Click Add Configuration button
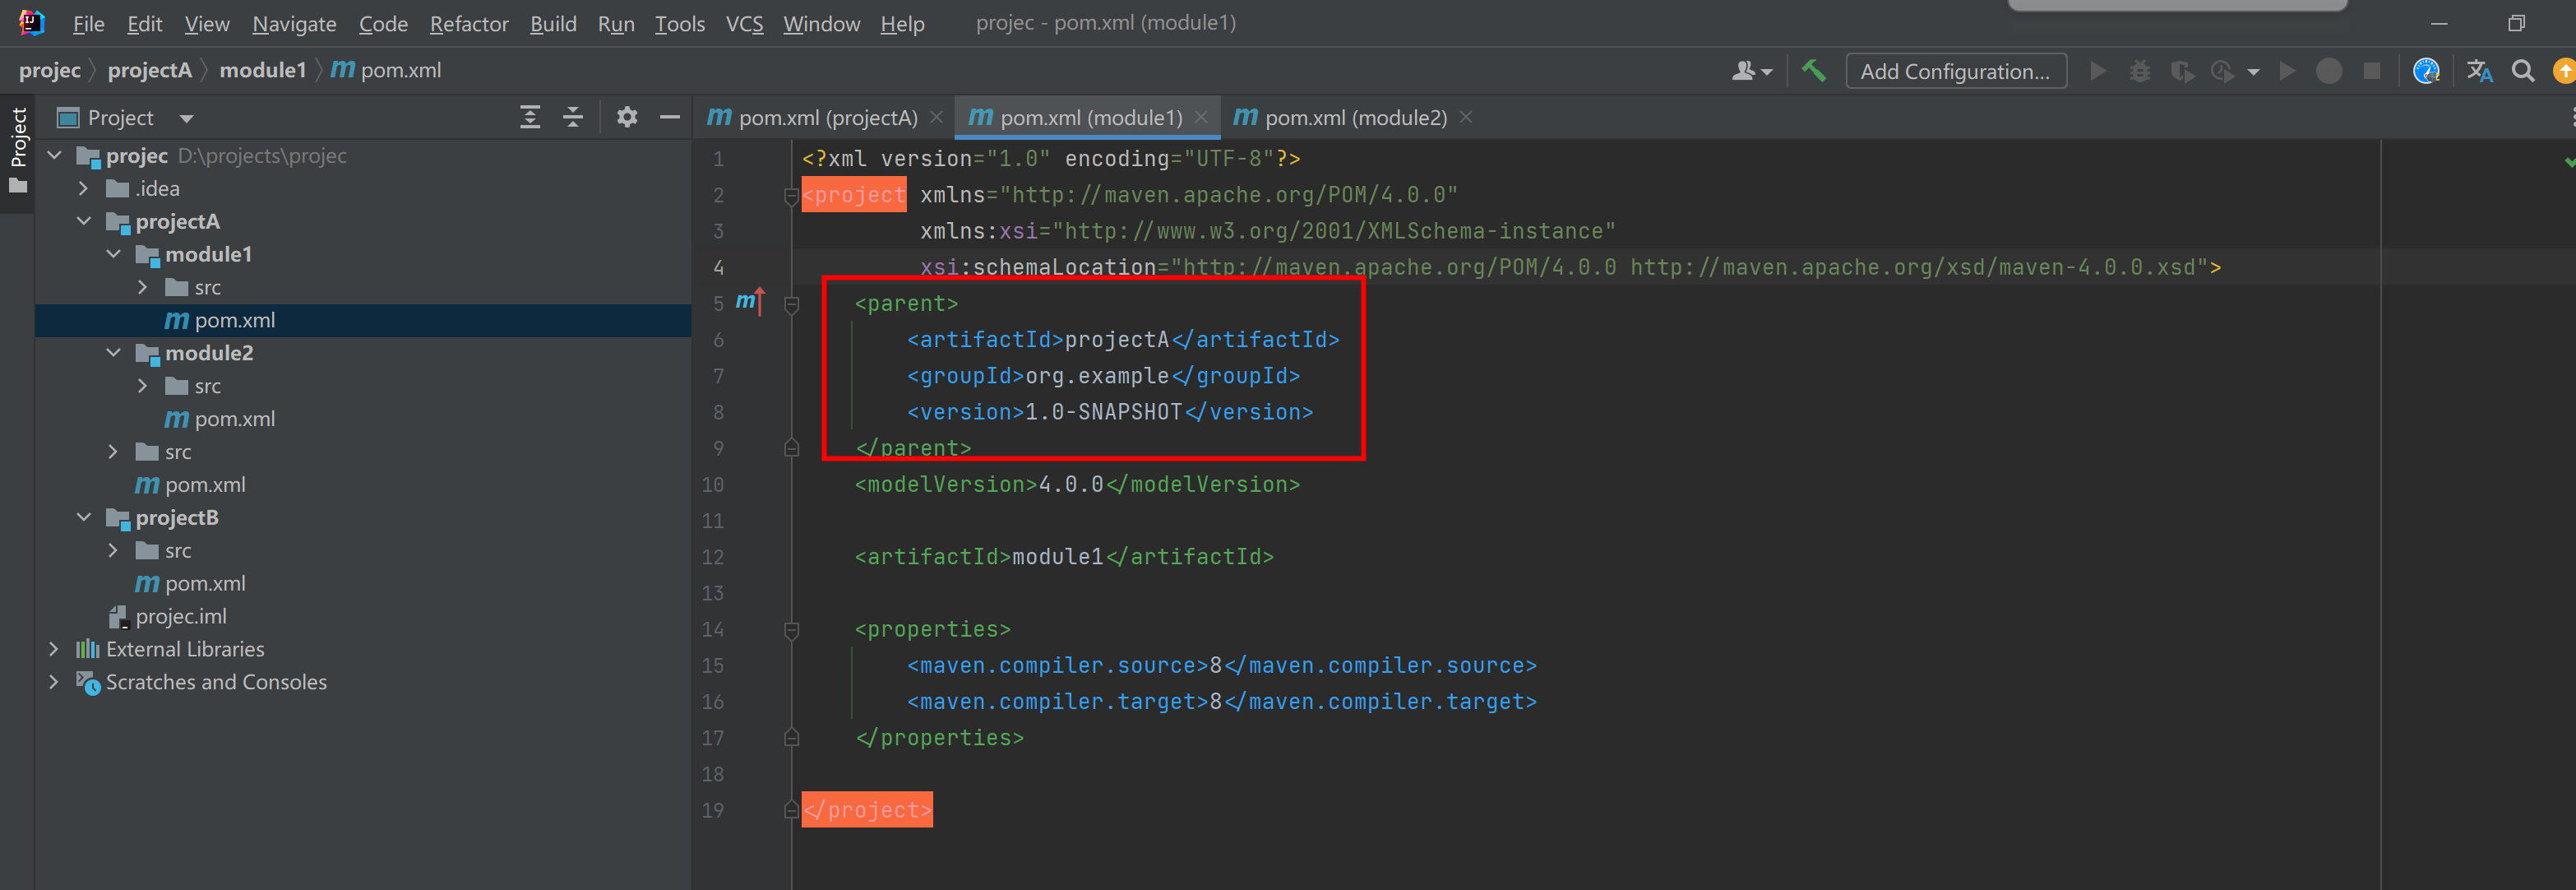 [1955, 71]
